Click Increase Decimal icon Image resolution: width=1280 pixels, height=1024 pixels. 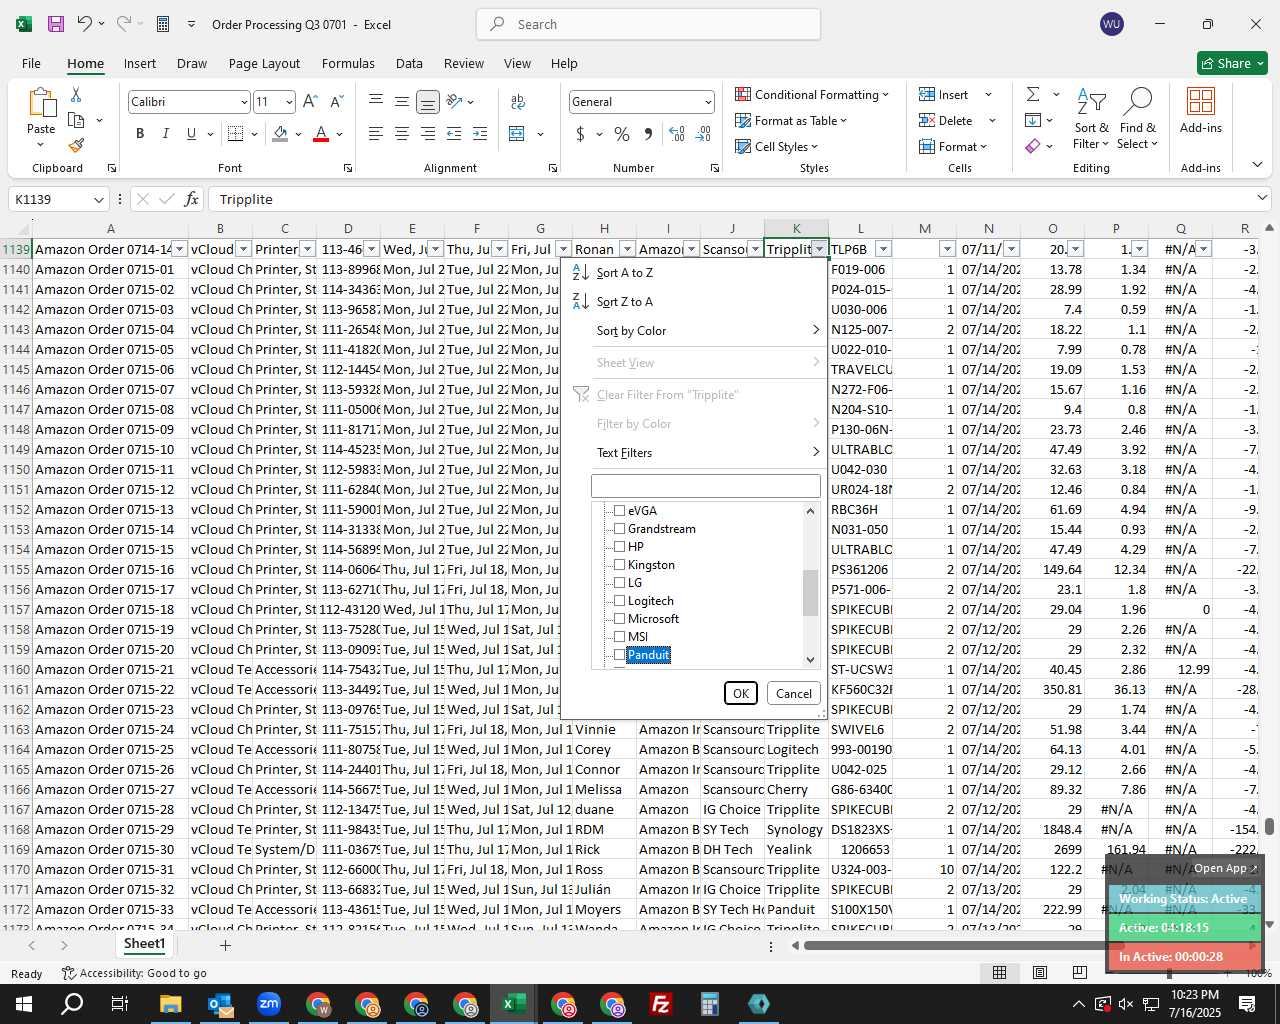click(677, 134)
